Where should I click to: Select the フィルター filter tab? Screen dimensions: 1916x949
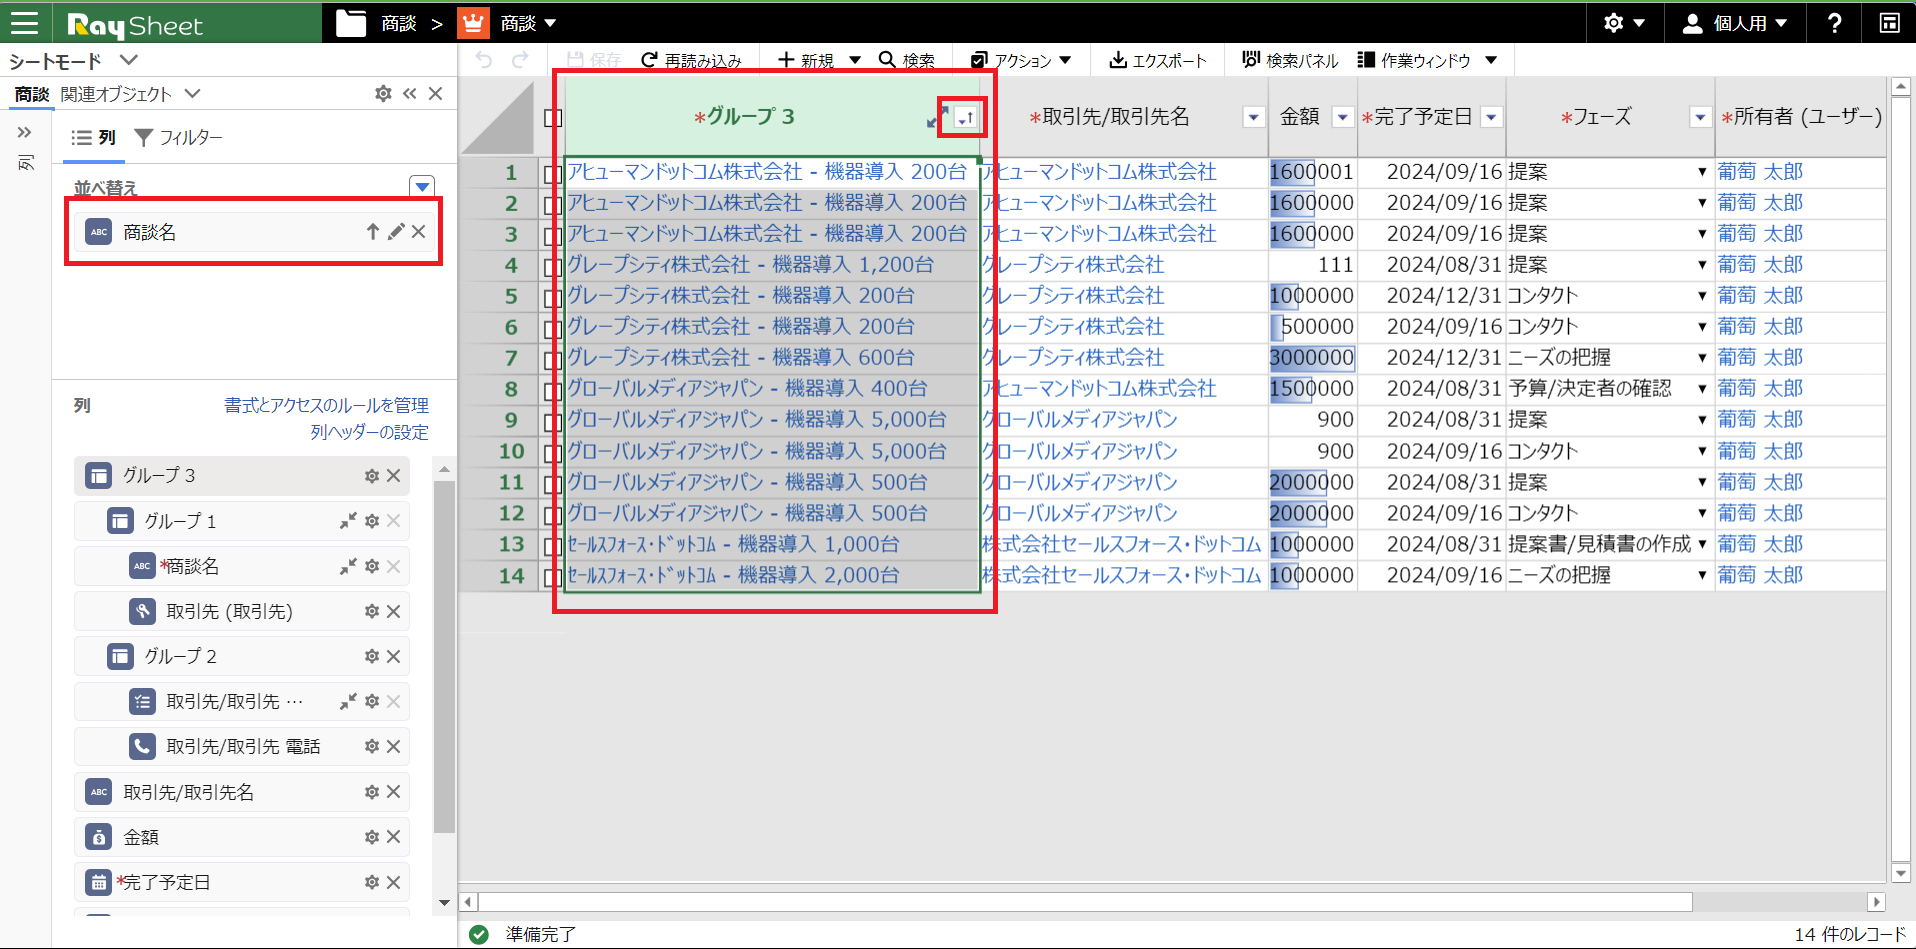[x=178, y=137]
